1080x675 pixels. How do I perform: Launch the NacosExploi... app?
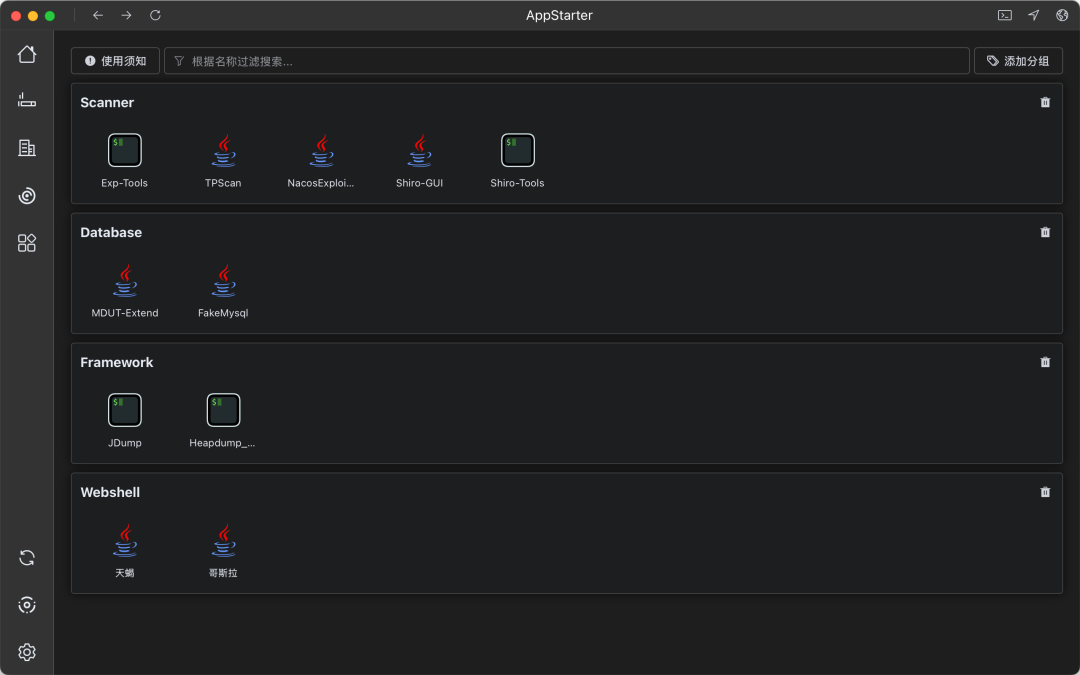(x=321, y=160)
